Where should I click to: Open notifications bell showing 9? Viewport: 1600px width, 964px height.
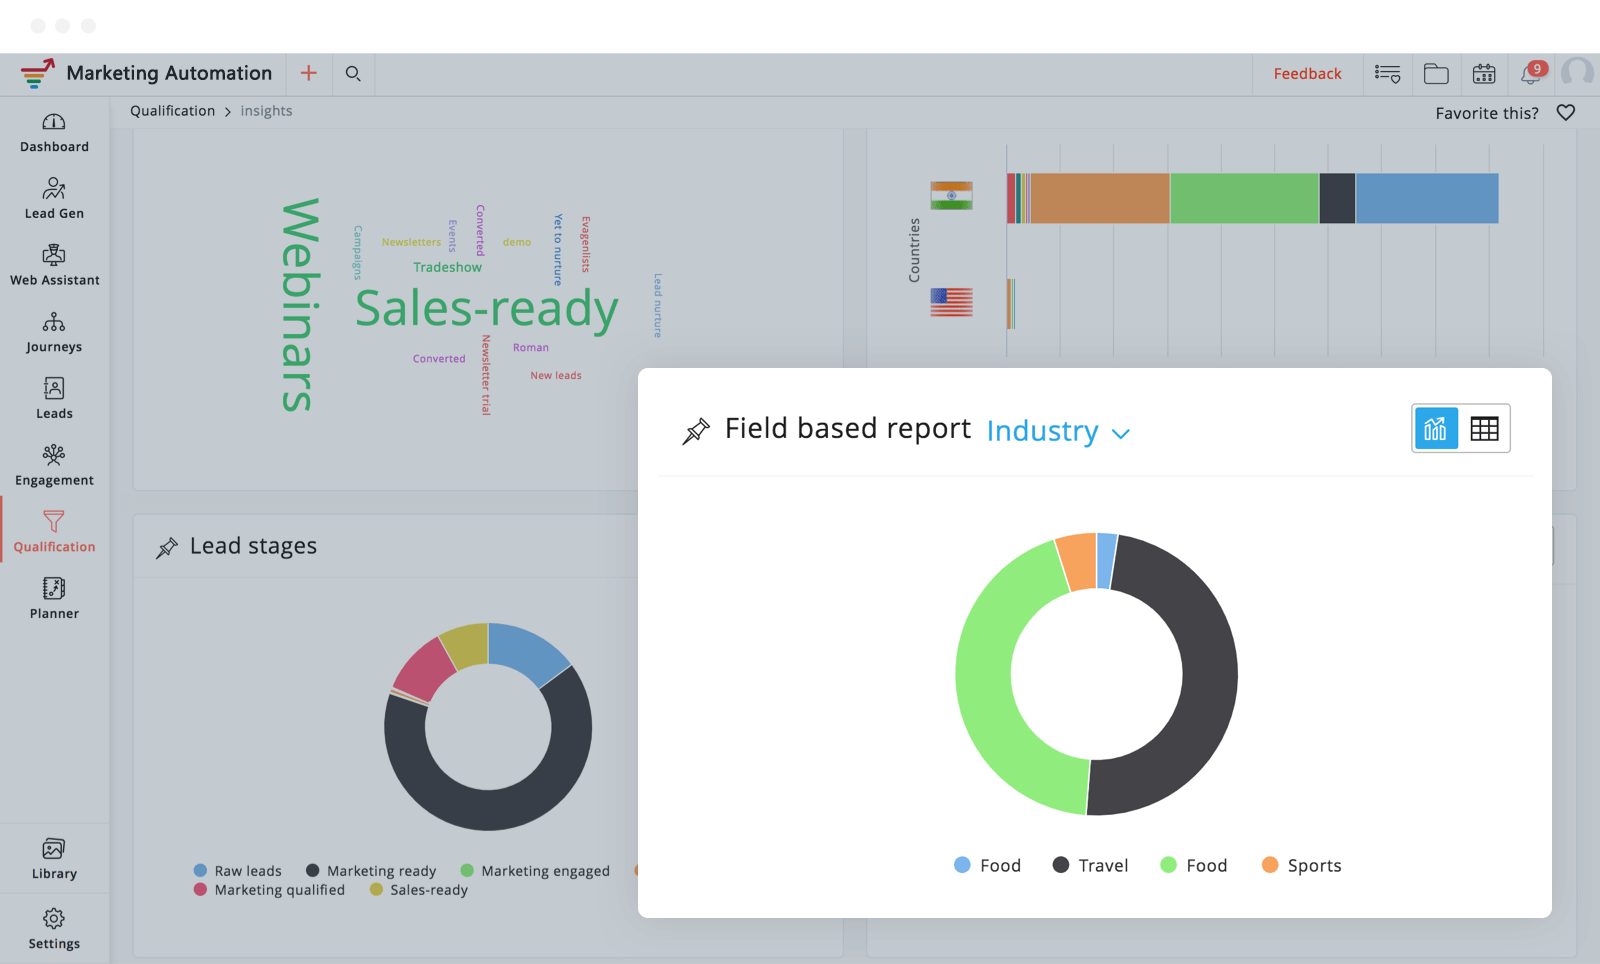click(1532, 73)
